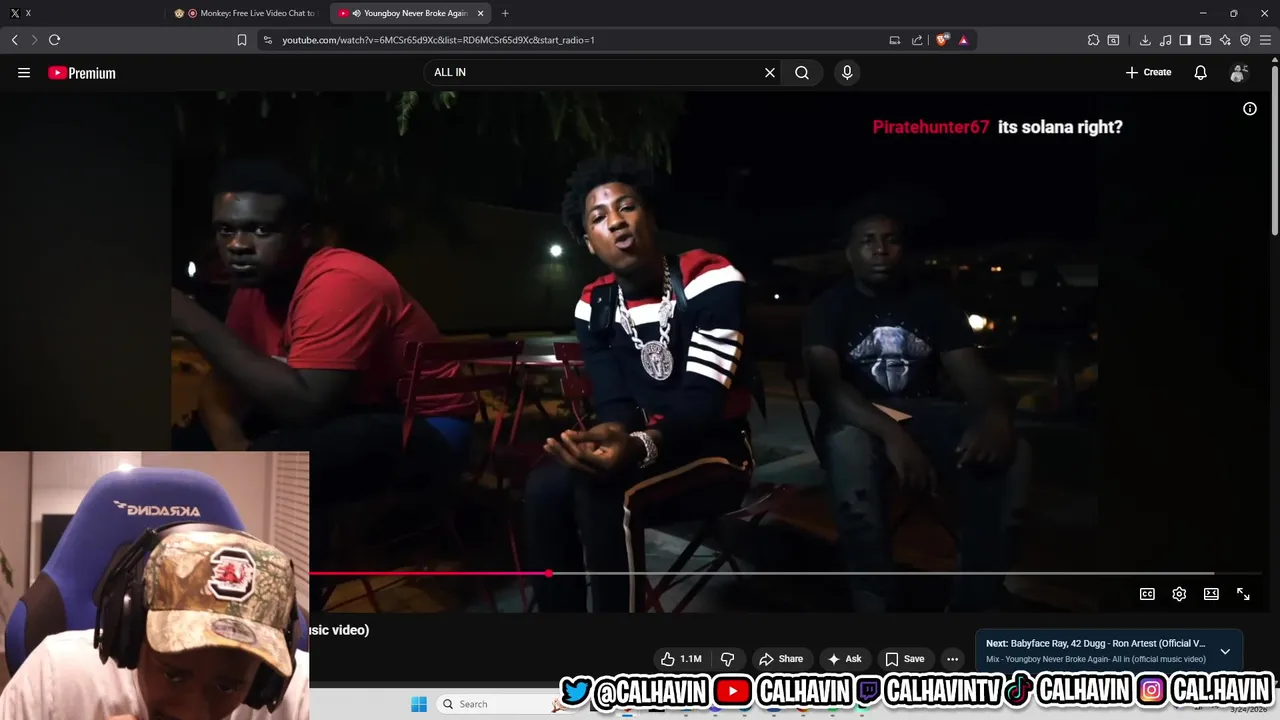This screenshot has height=720, width=1280.
Task: Reload the current page
Action: pos(54,40)
